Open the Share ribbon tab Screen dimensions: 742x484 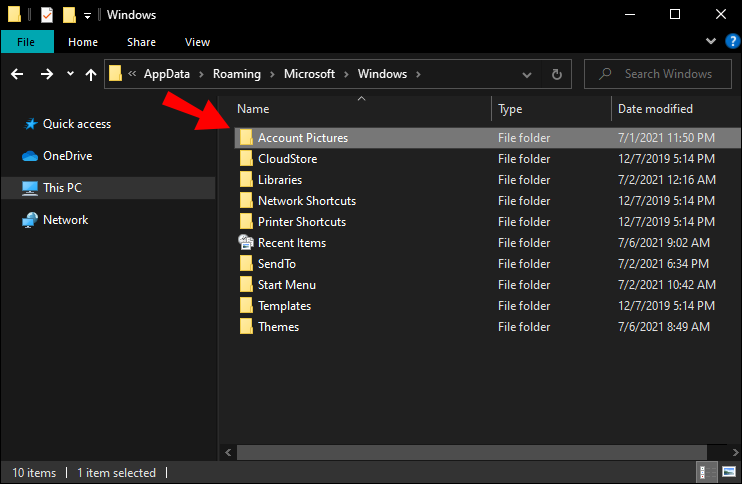coord(141,42)
